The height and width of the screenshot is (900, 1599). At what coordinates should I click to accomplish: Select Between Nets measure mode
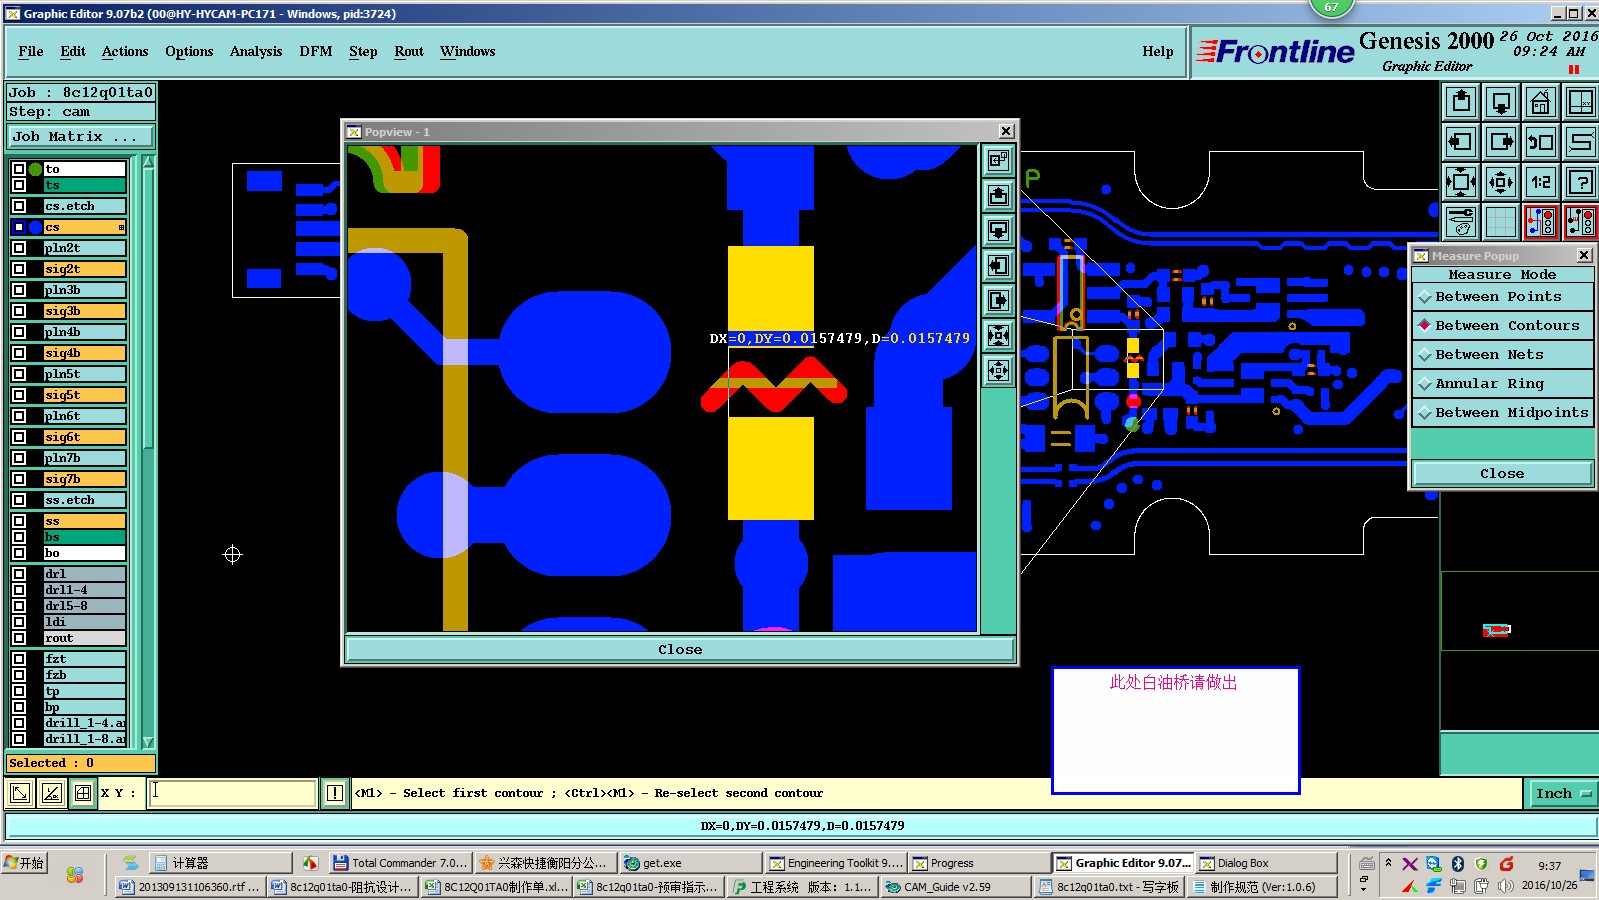1501,355
